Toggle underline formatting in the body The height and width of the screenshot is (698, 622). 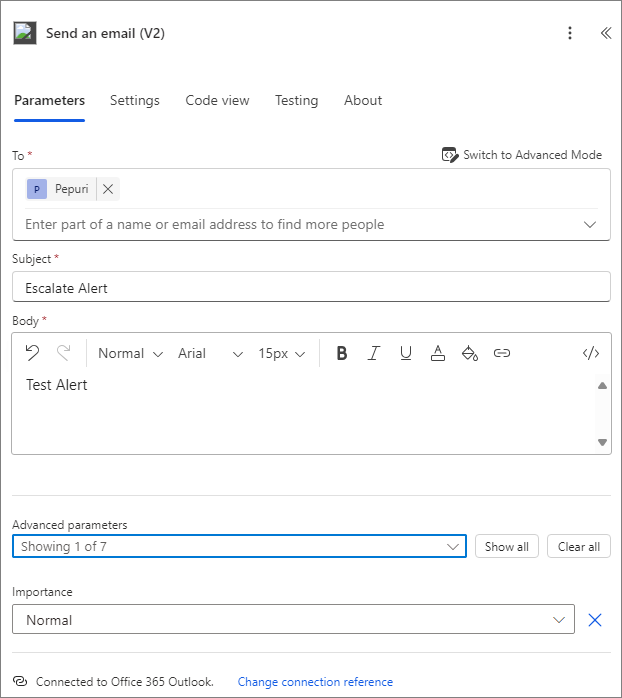(x=406, y=353)
